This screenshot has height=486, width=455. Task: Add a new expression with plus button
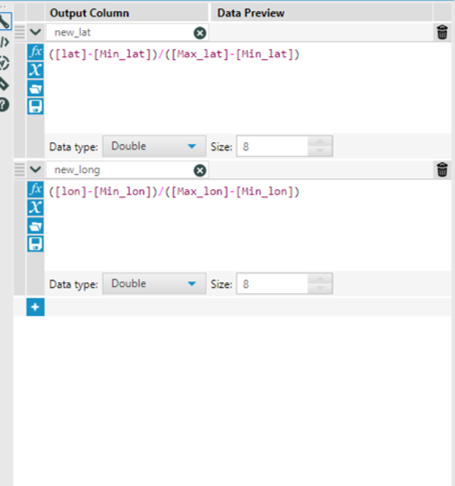point(35,307)
